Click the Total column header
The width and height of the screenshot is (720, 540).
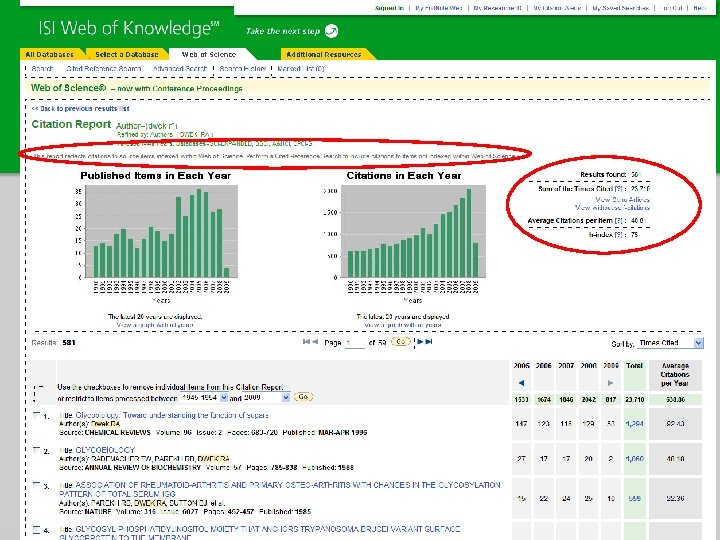click(x=634, y=366)
